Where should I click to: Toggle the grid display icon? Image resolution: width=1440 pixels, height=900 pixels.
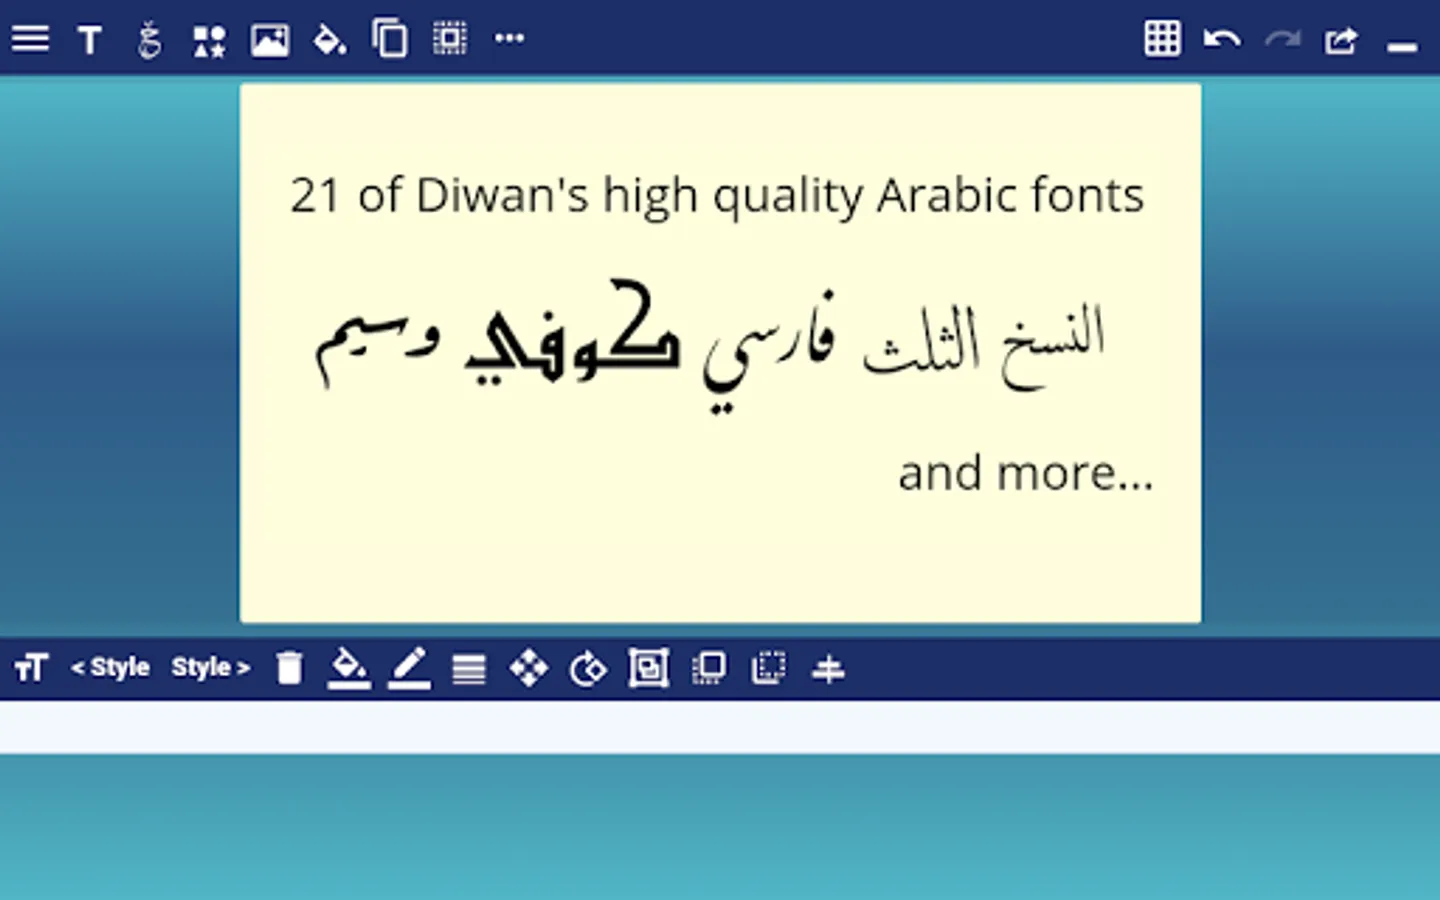tap(1162, 39)
